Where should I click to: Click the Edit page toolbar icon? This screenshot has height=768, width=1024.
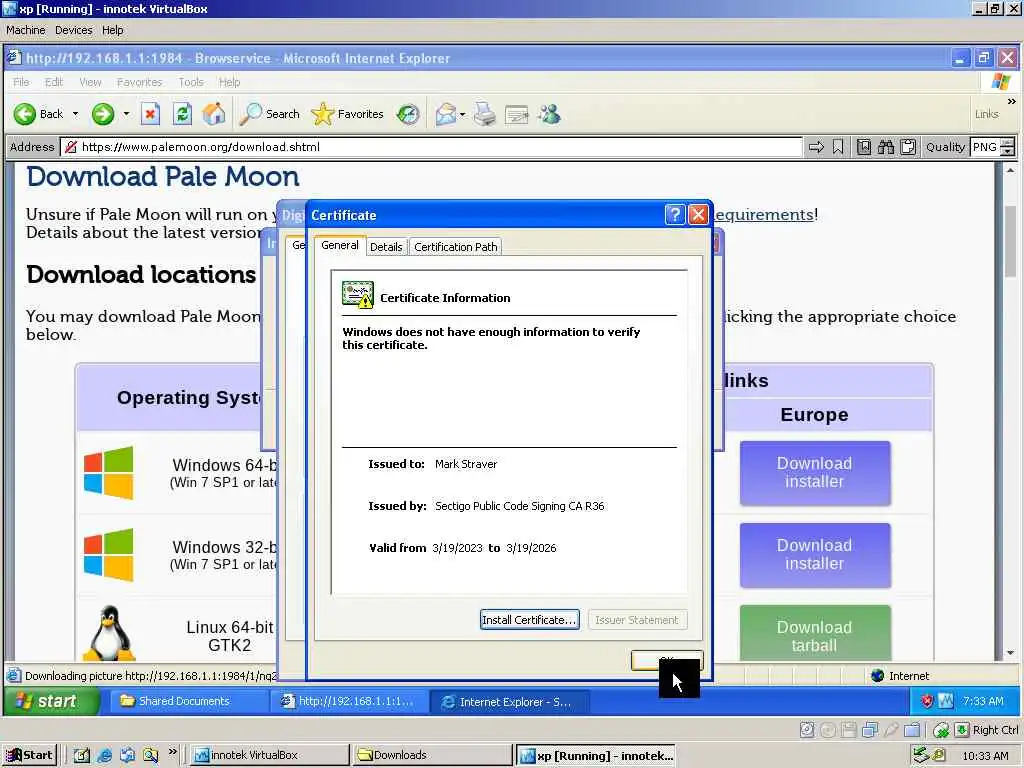[x=517, y=115]
